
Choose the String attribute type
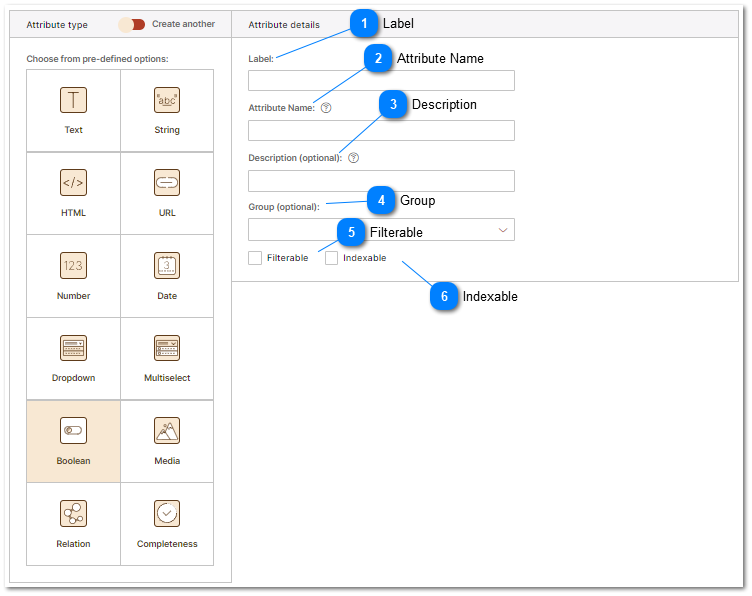click(167, 100)
